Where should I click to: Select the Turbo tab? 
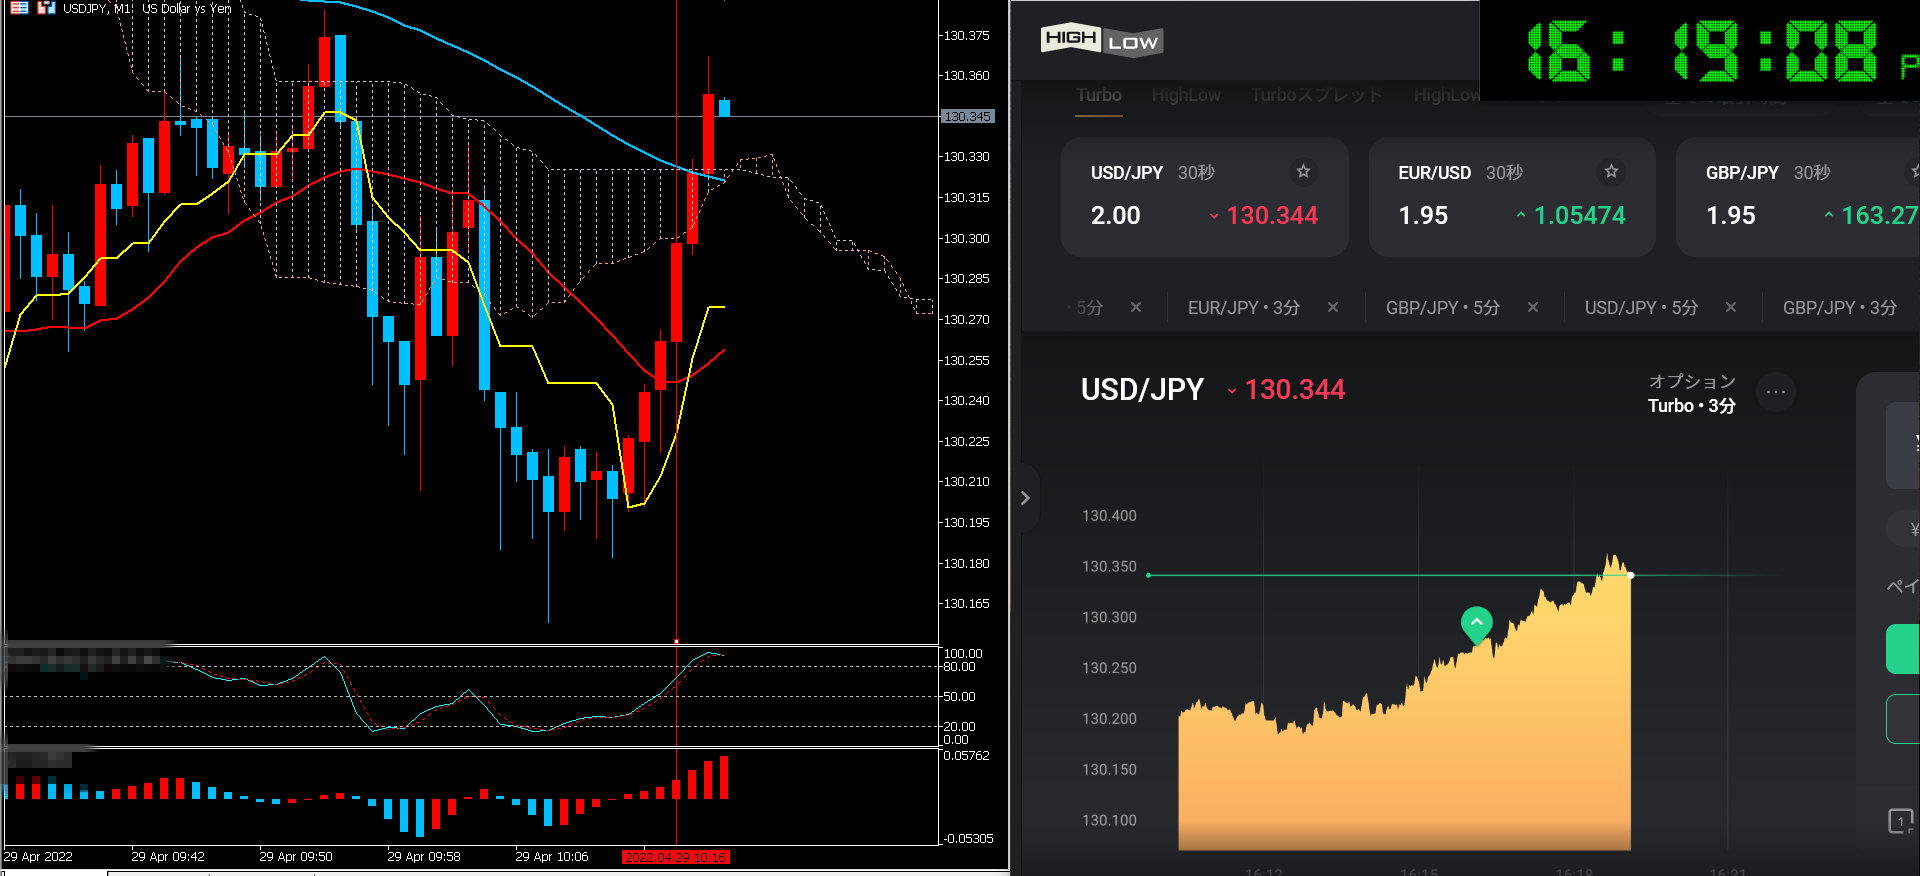1099,95
